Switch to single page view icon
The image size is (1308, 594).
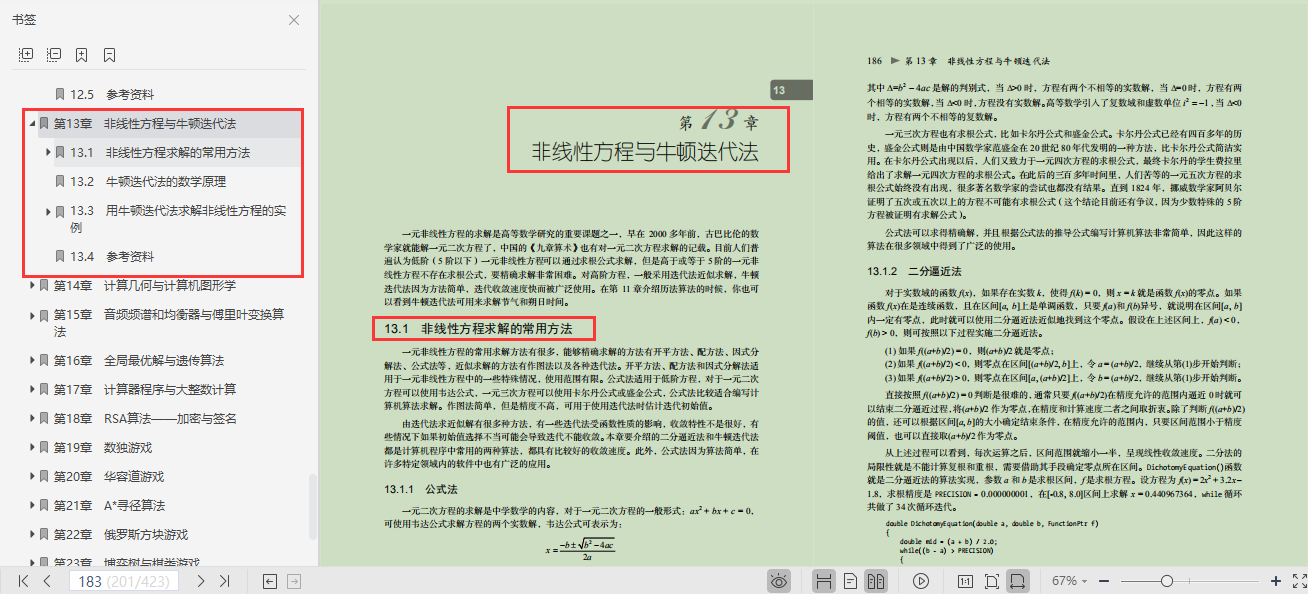point(849,579)
